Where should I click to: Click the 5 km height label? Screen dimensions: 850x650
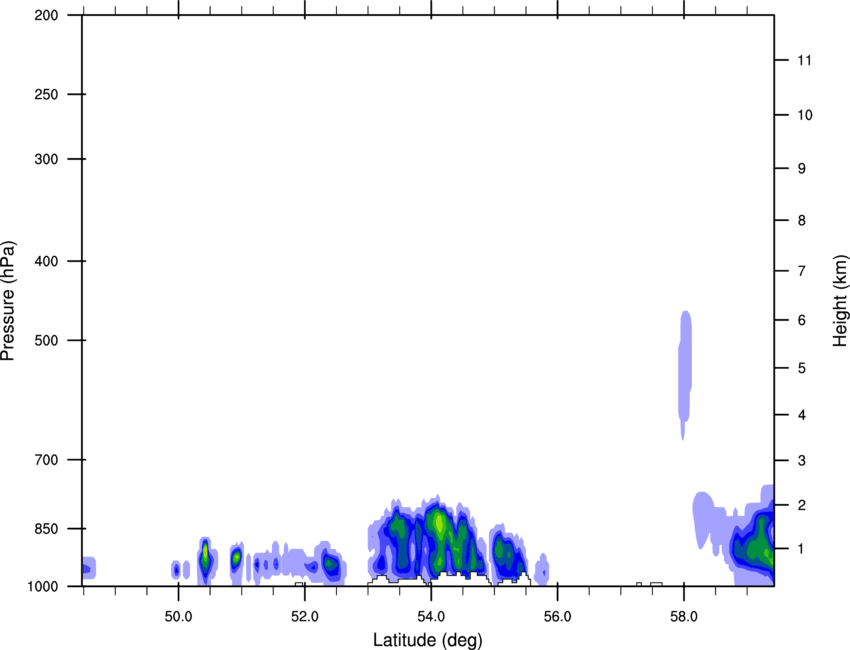coord(802,368)
